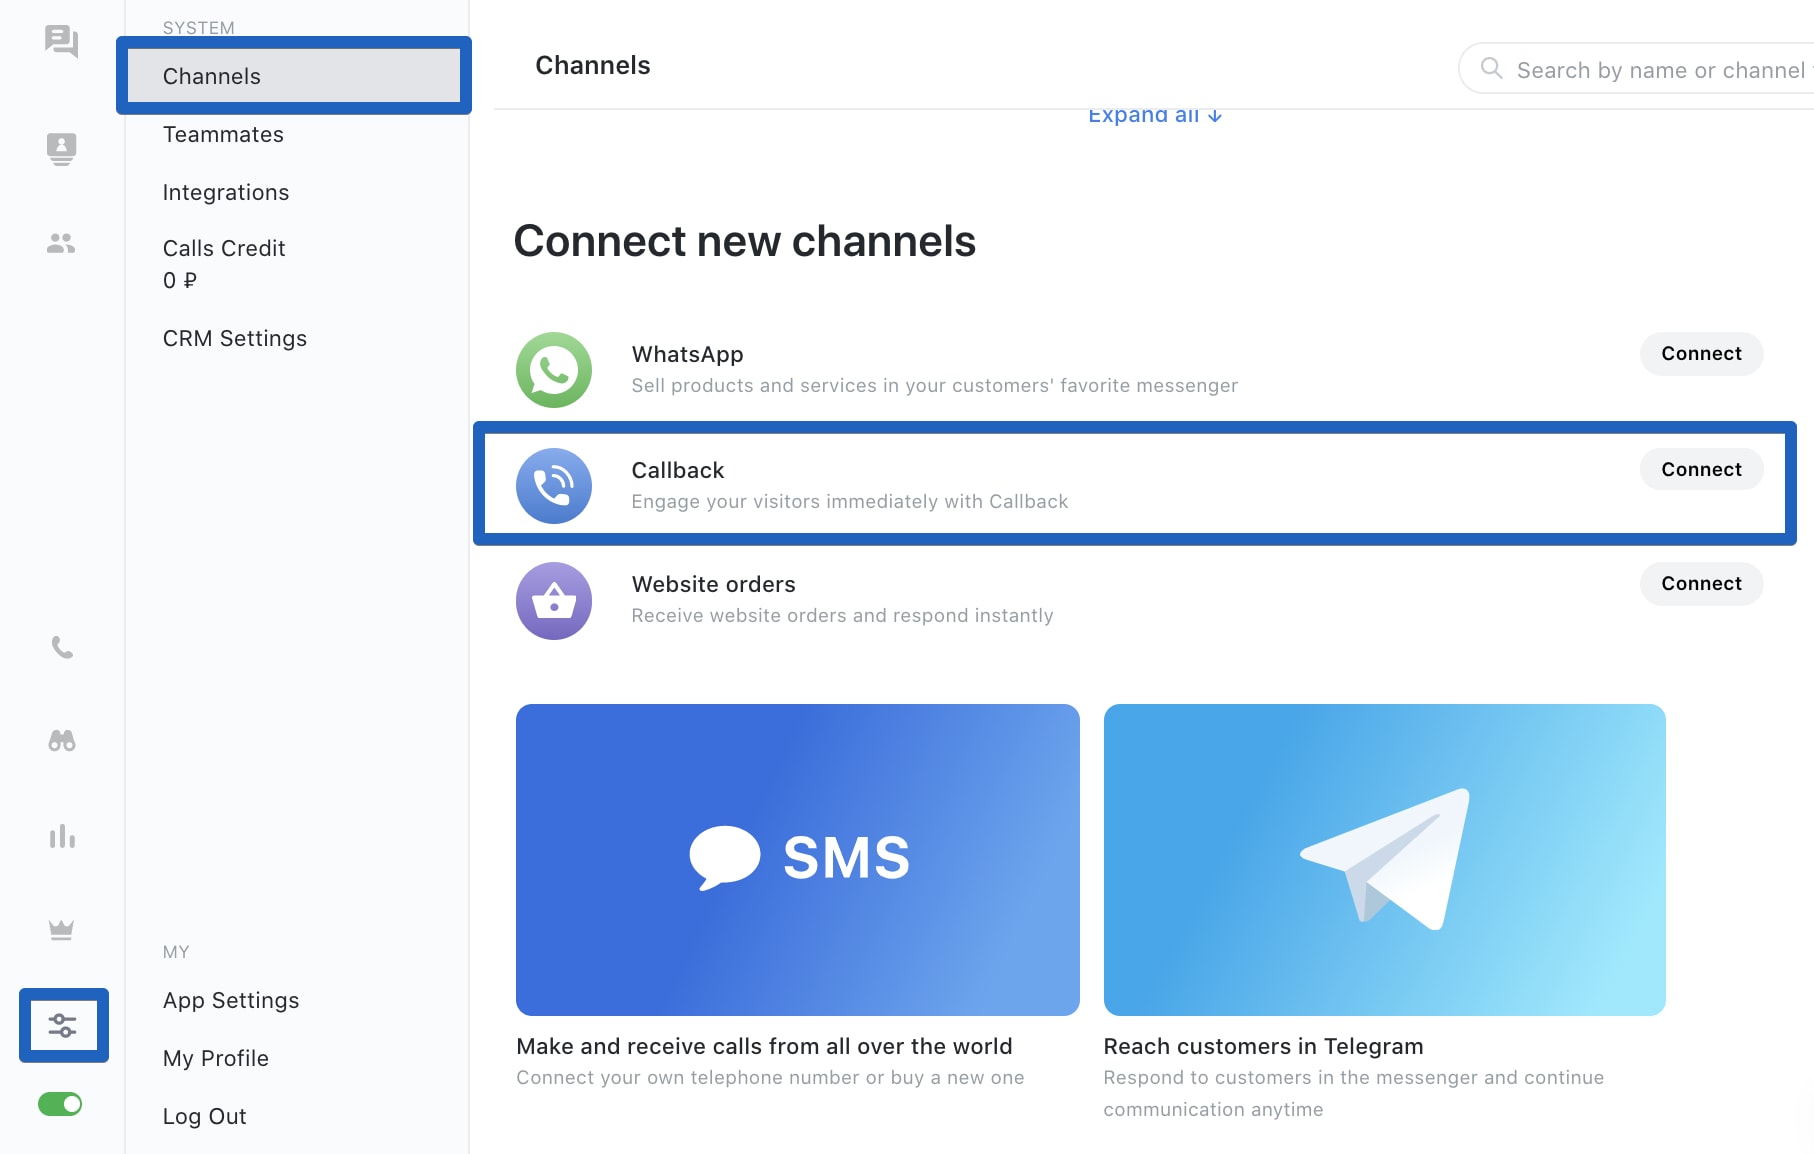Open the premium crown icon in sidebar
The image size is (1814, 1154).
pos(62,929)
